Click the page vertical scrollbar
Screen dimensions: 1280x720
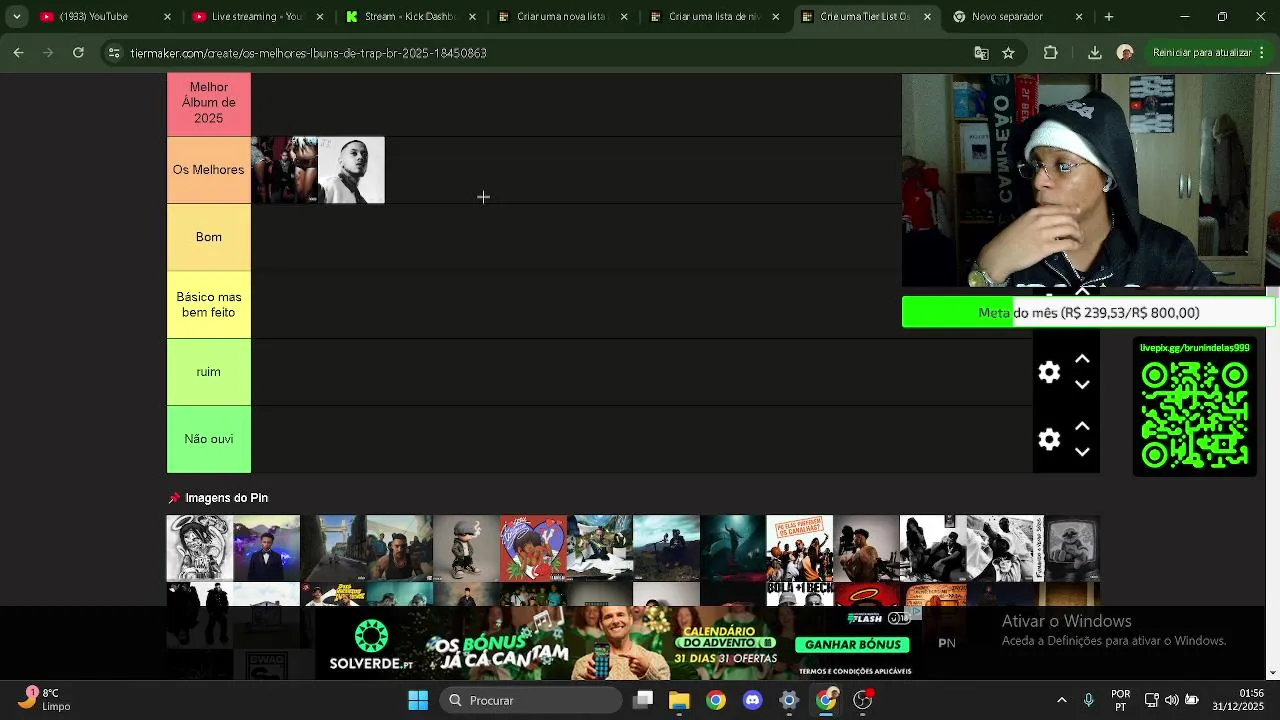click(1272, 375)
